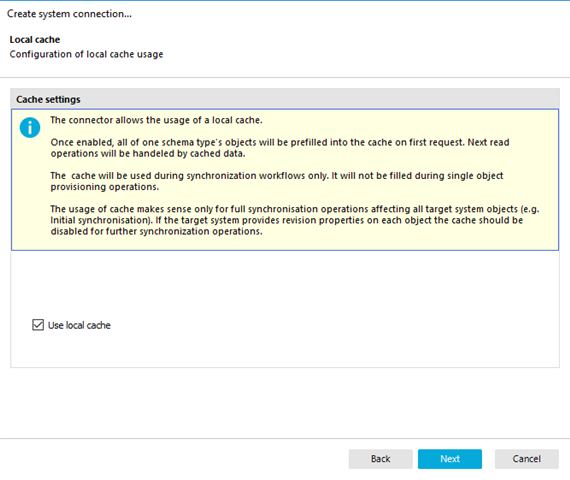Click the Create system connection title text
The width and height of the screenshot is (570, 480).
[x=69, y=14]
